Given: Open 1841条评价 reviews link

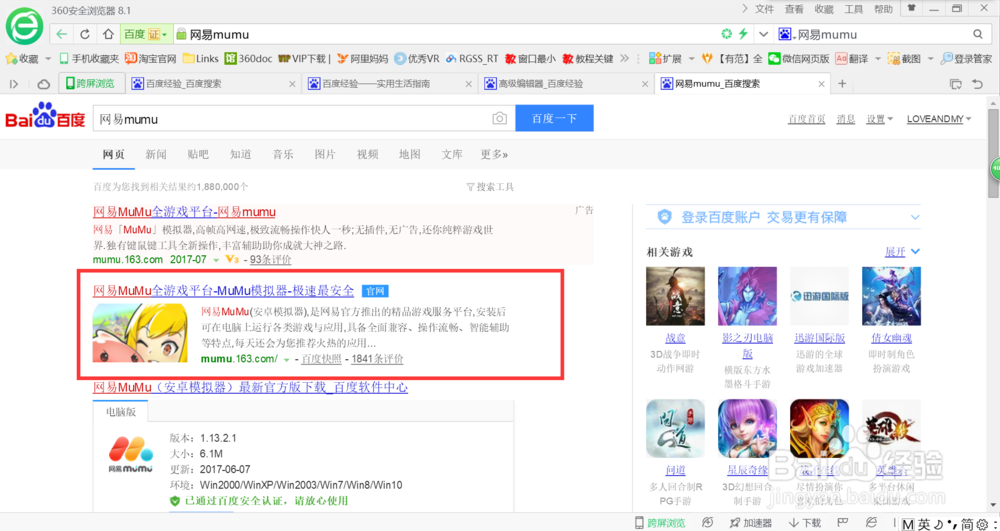Looking at the screenshot, I should point(377,359).
